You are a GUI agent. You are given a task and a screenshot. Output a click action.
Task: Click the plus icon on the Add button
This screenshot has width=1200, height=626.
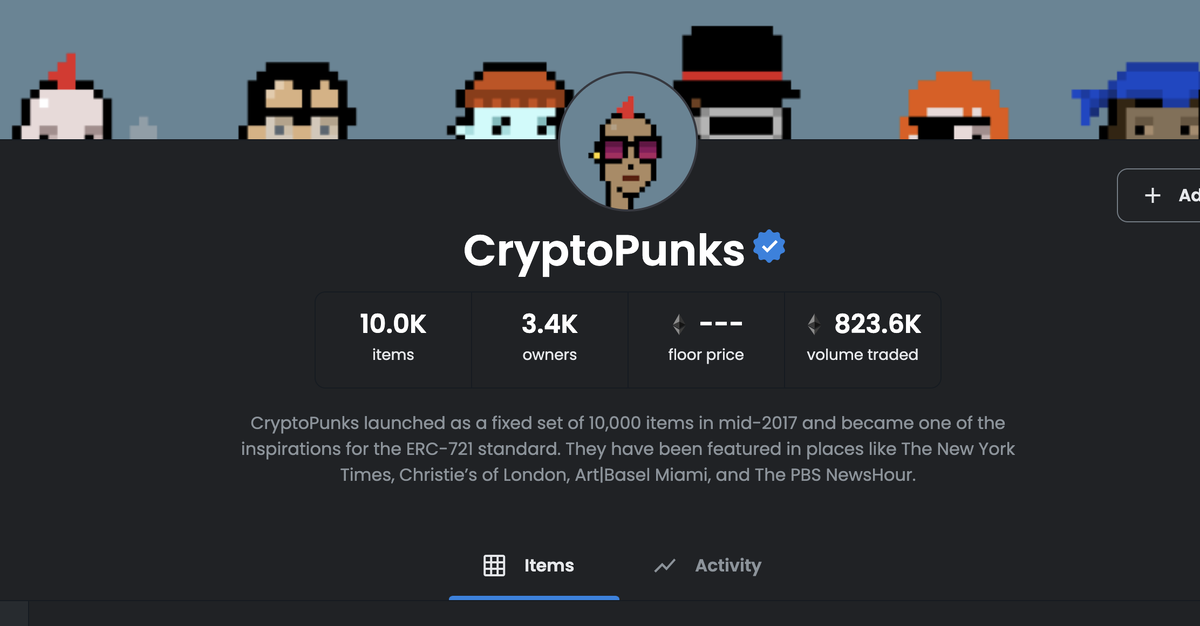(1152, 195)
